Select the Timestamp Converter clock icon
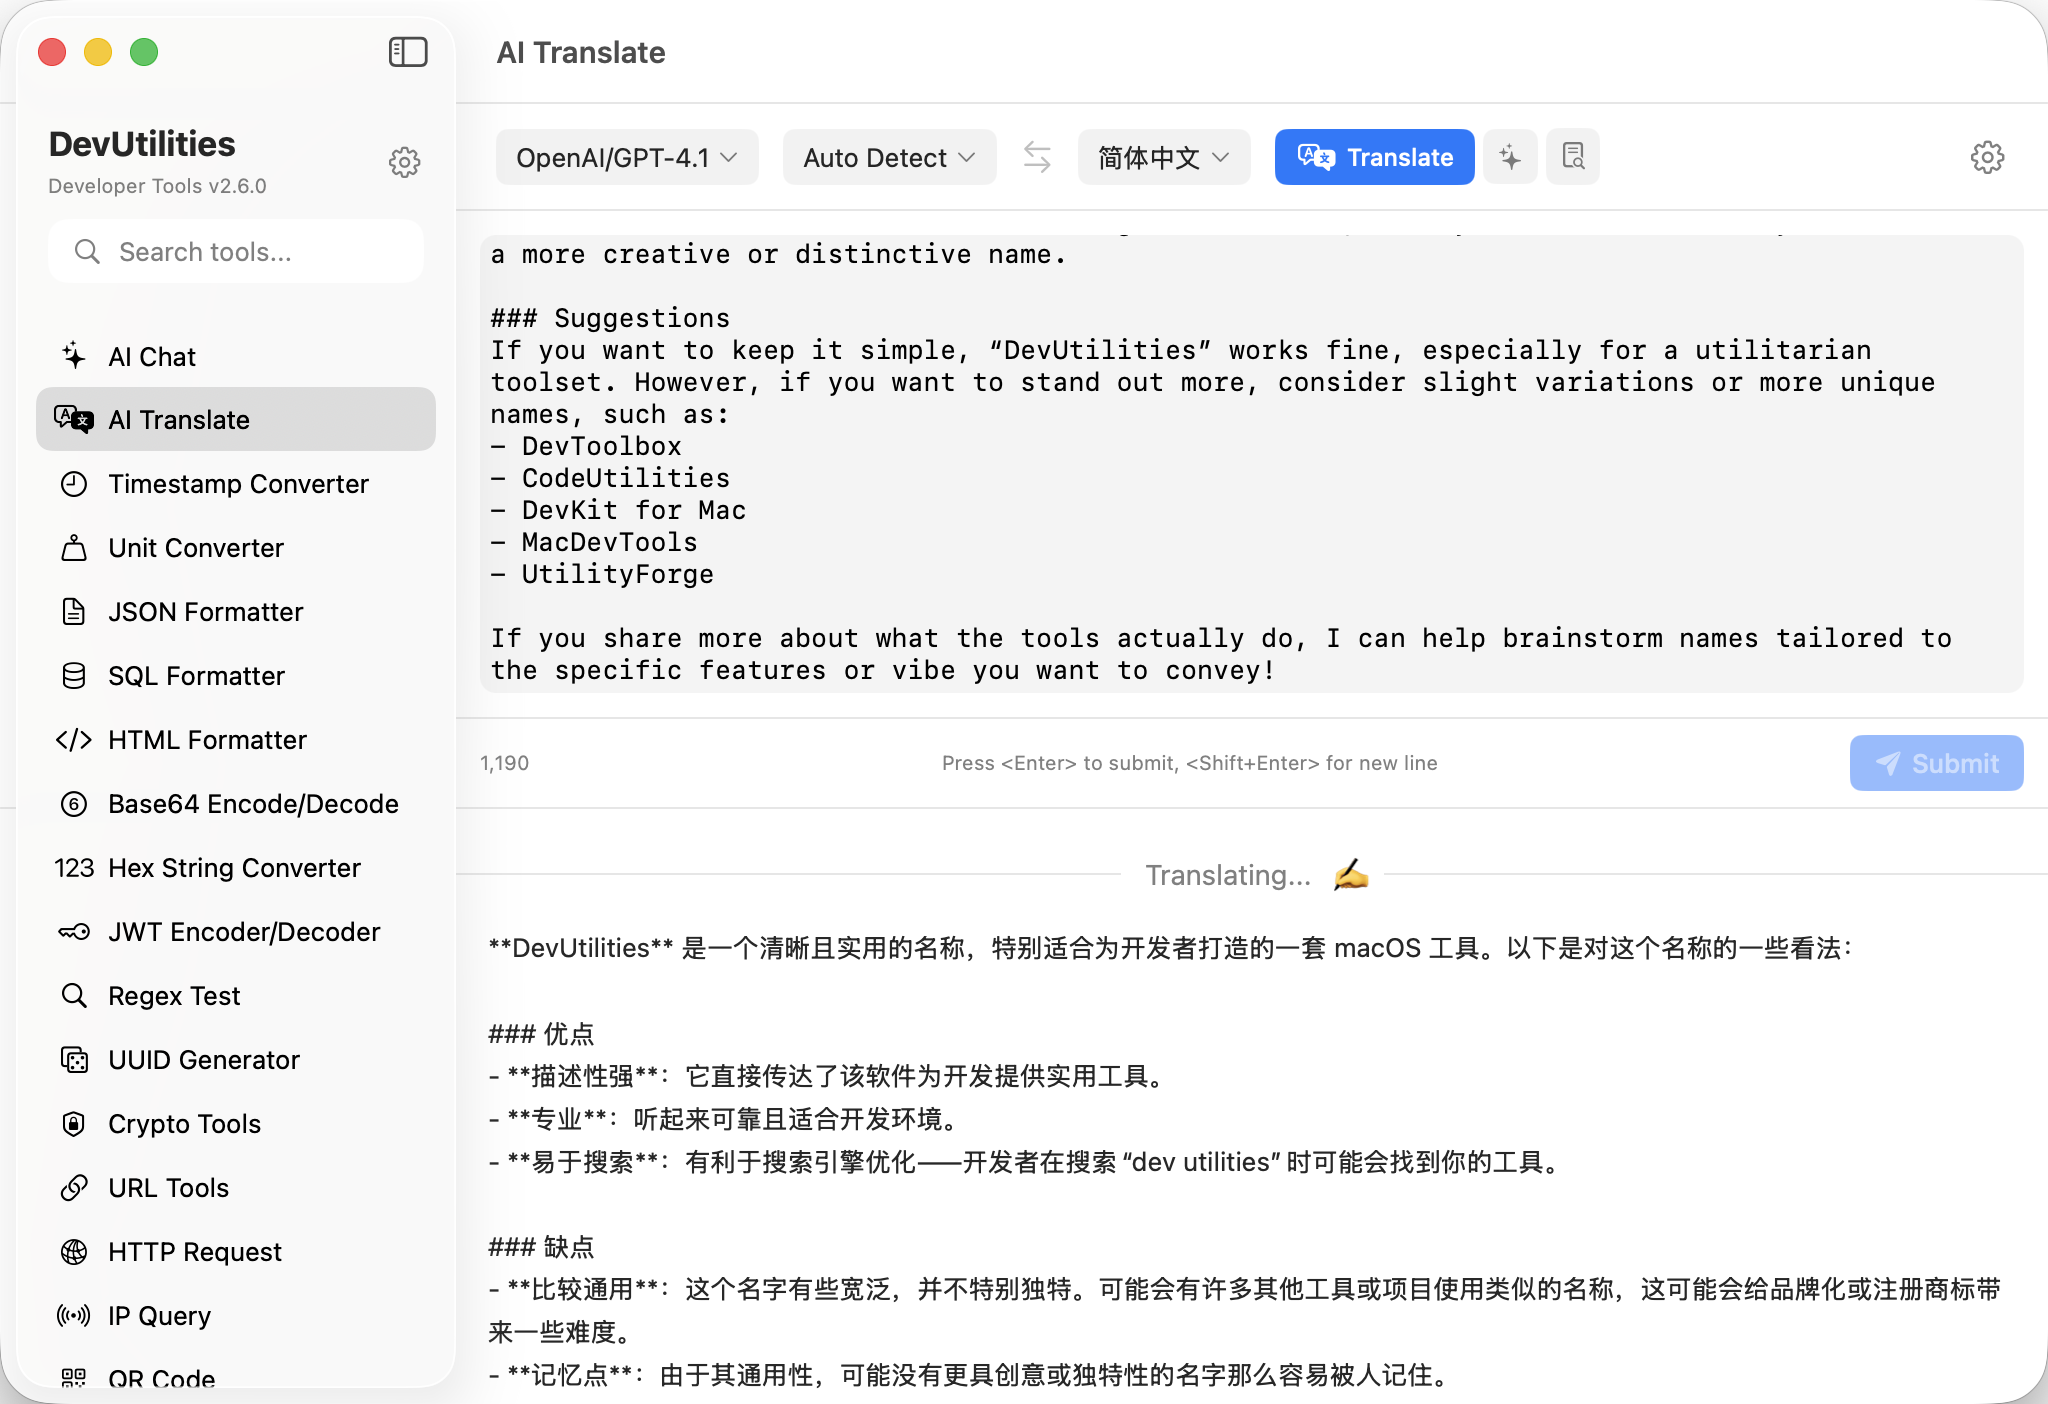Image resolution: width=2048 pixels, height=1404 pixels. [74, 484]
